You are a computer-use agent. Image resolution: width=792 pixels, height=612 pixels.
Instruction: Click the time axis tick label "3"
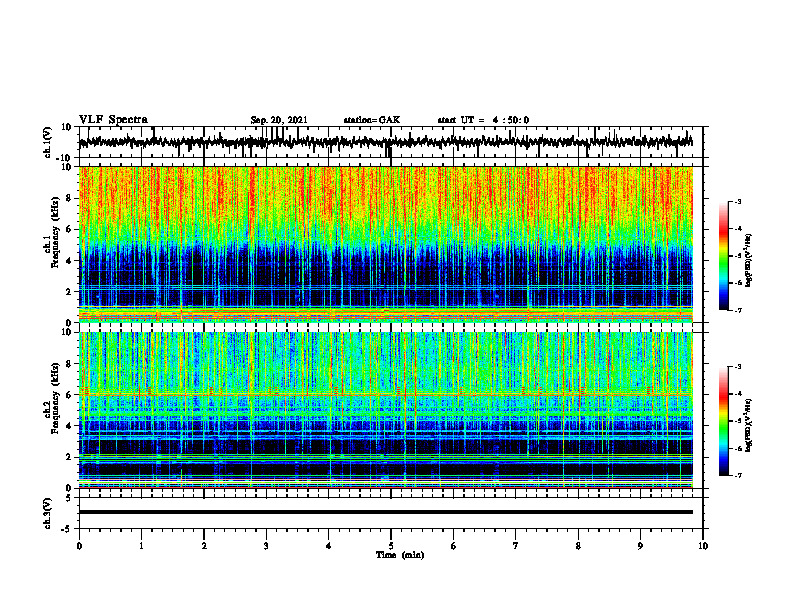tap(266, 546)
